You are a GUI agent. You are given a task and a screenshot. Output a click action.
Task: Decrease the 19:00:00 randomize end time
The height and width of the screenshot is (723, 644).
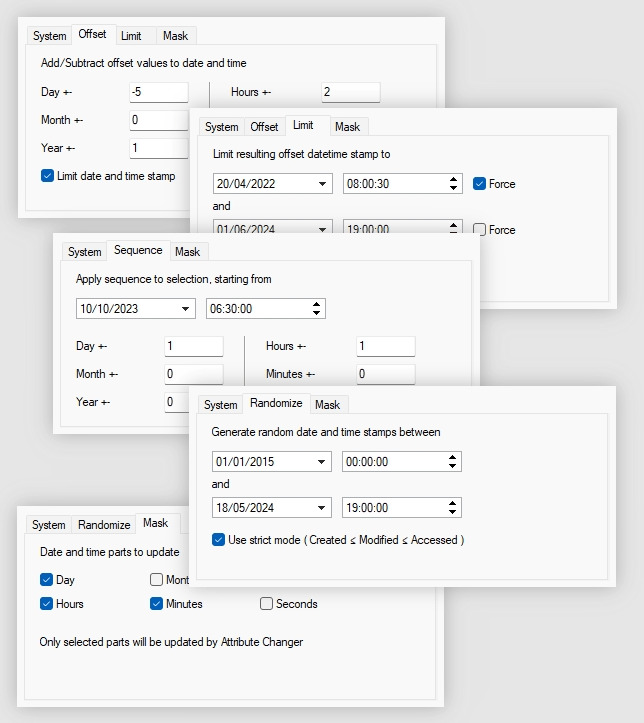coord(453,512)
